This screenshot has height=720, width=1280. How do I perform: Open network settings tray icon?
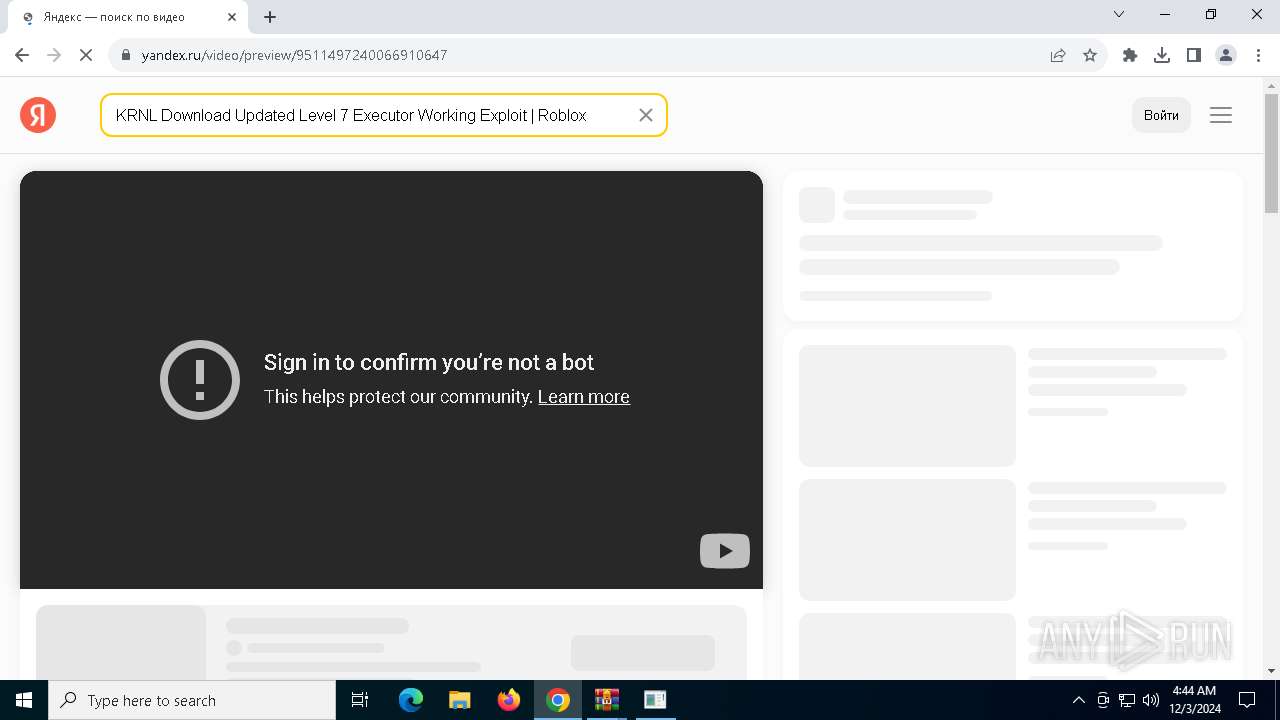1127,700
